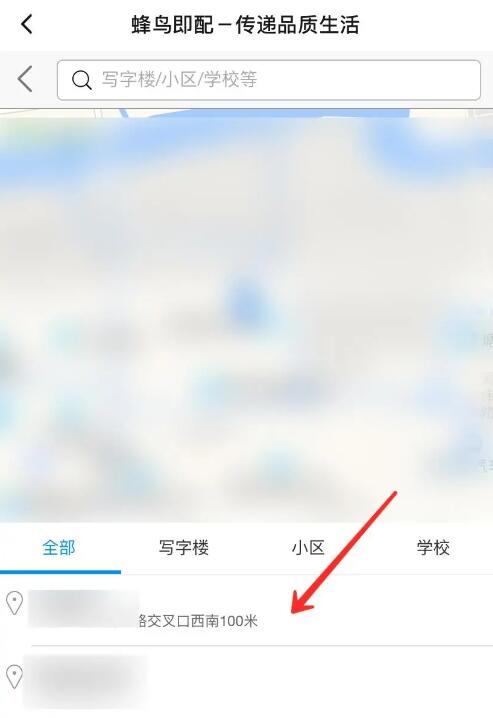This screenshot has width=493, height=718.
Task: Switch to the 学校 tab
Action: tap(433, 547)
